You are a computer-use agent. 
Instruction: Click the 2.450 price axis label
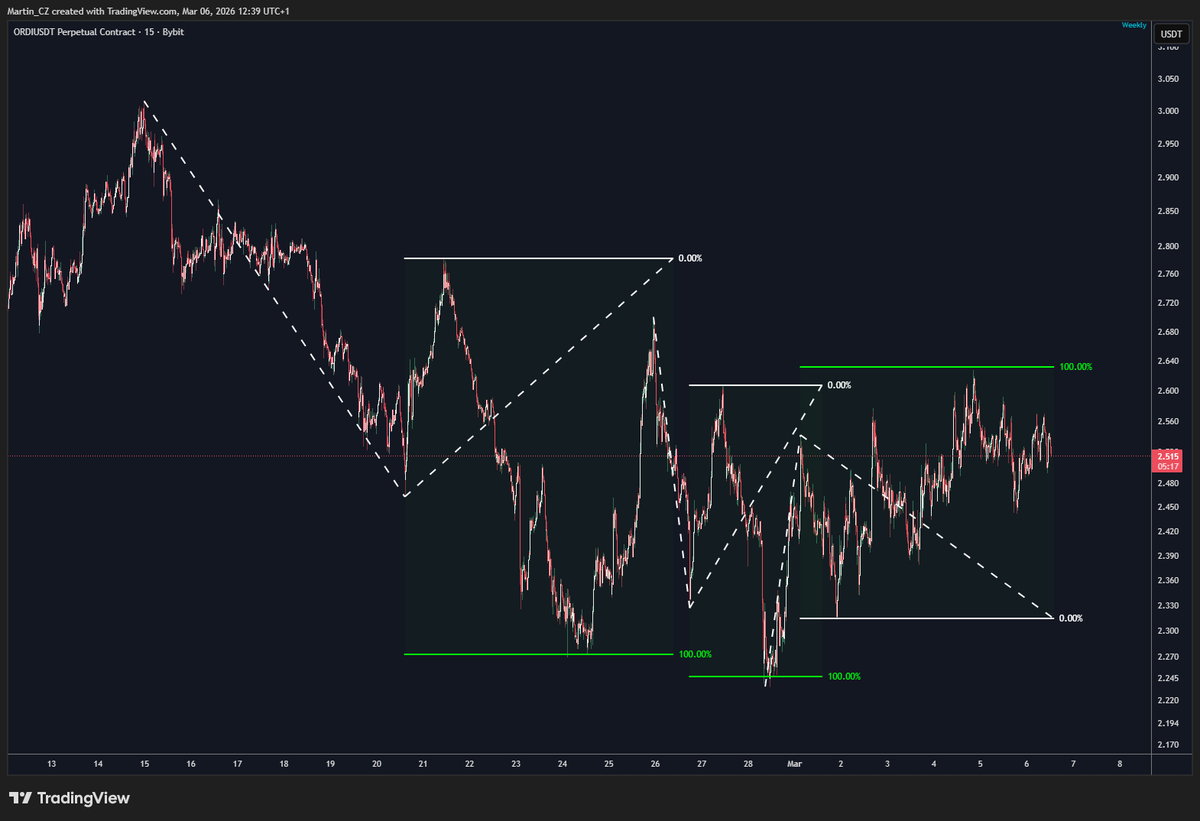click(1168, 508)
